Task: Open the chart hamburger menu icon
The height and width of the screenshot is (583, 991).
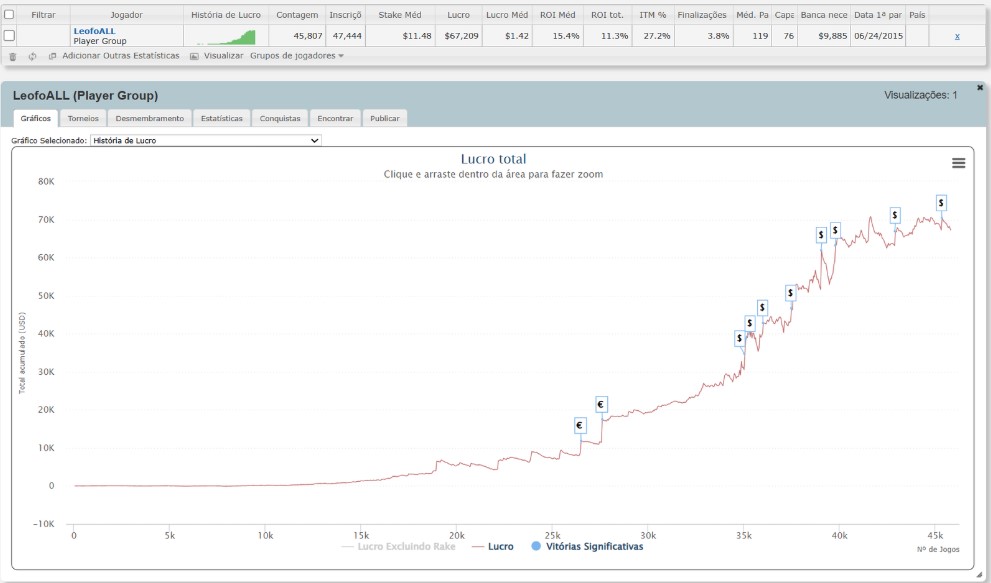Action: coord(958,163)
